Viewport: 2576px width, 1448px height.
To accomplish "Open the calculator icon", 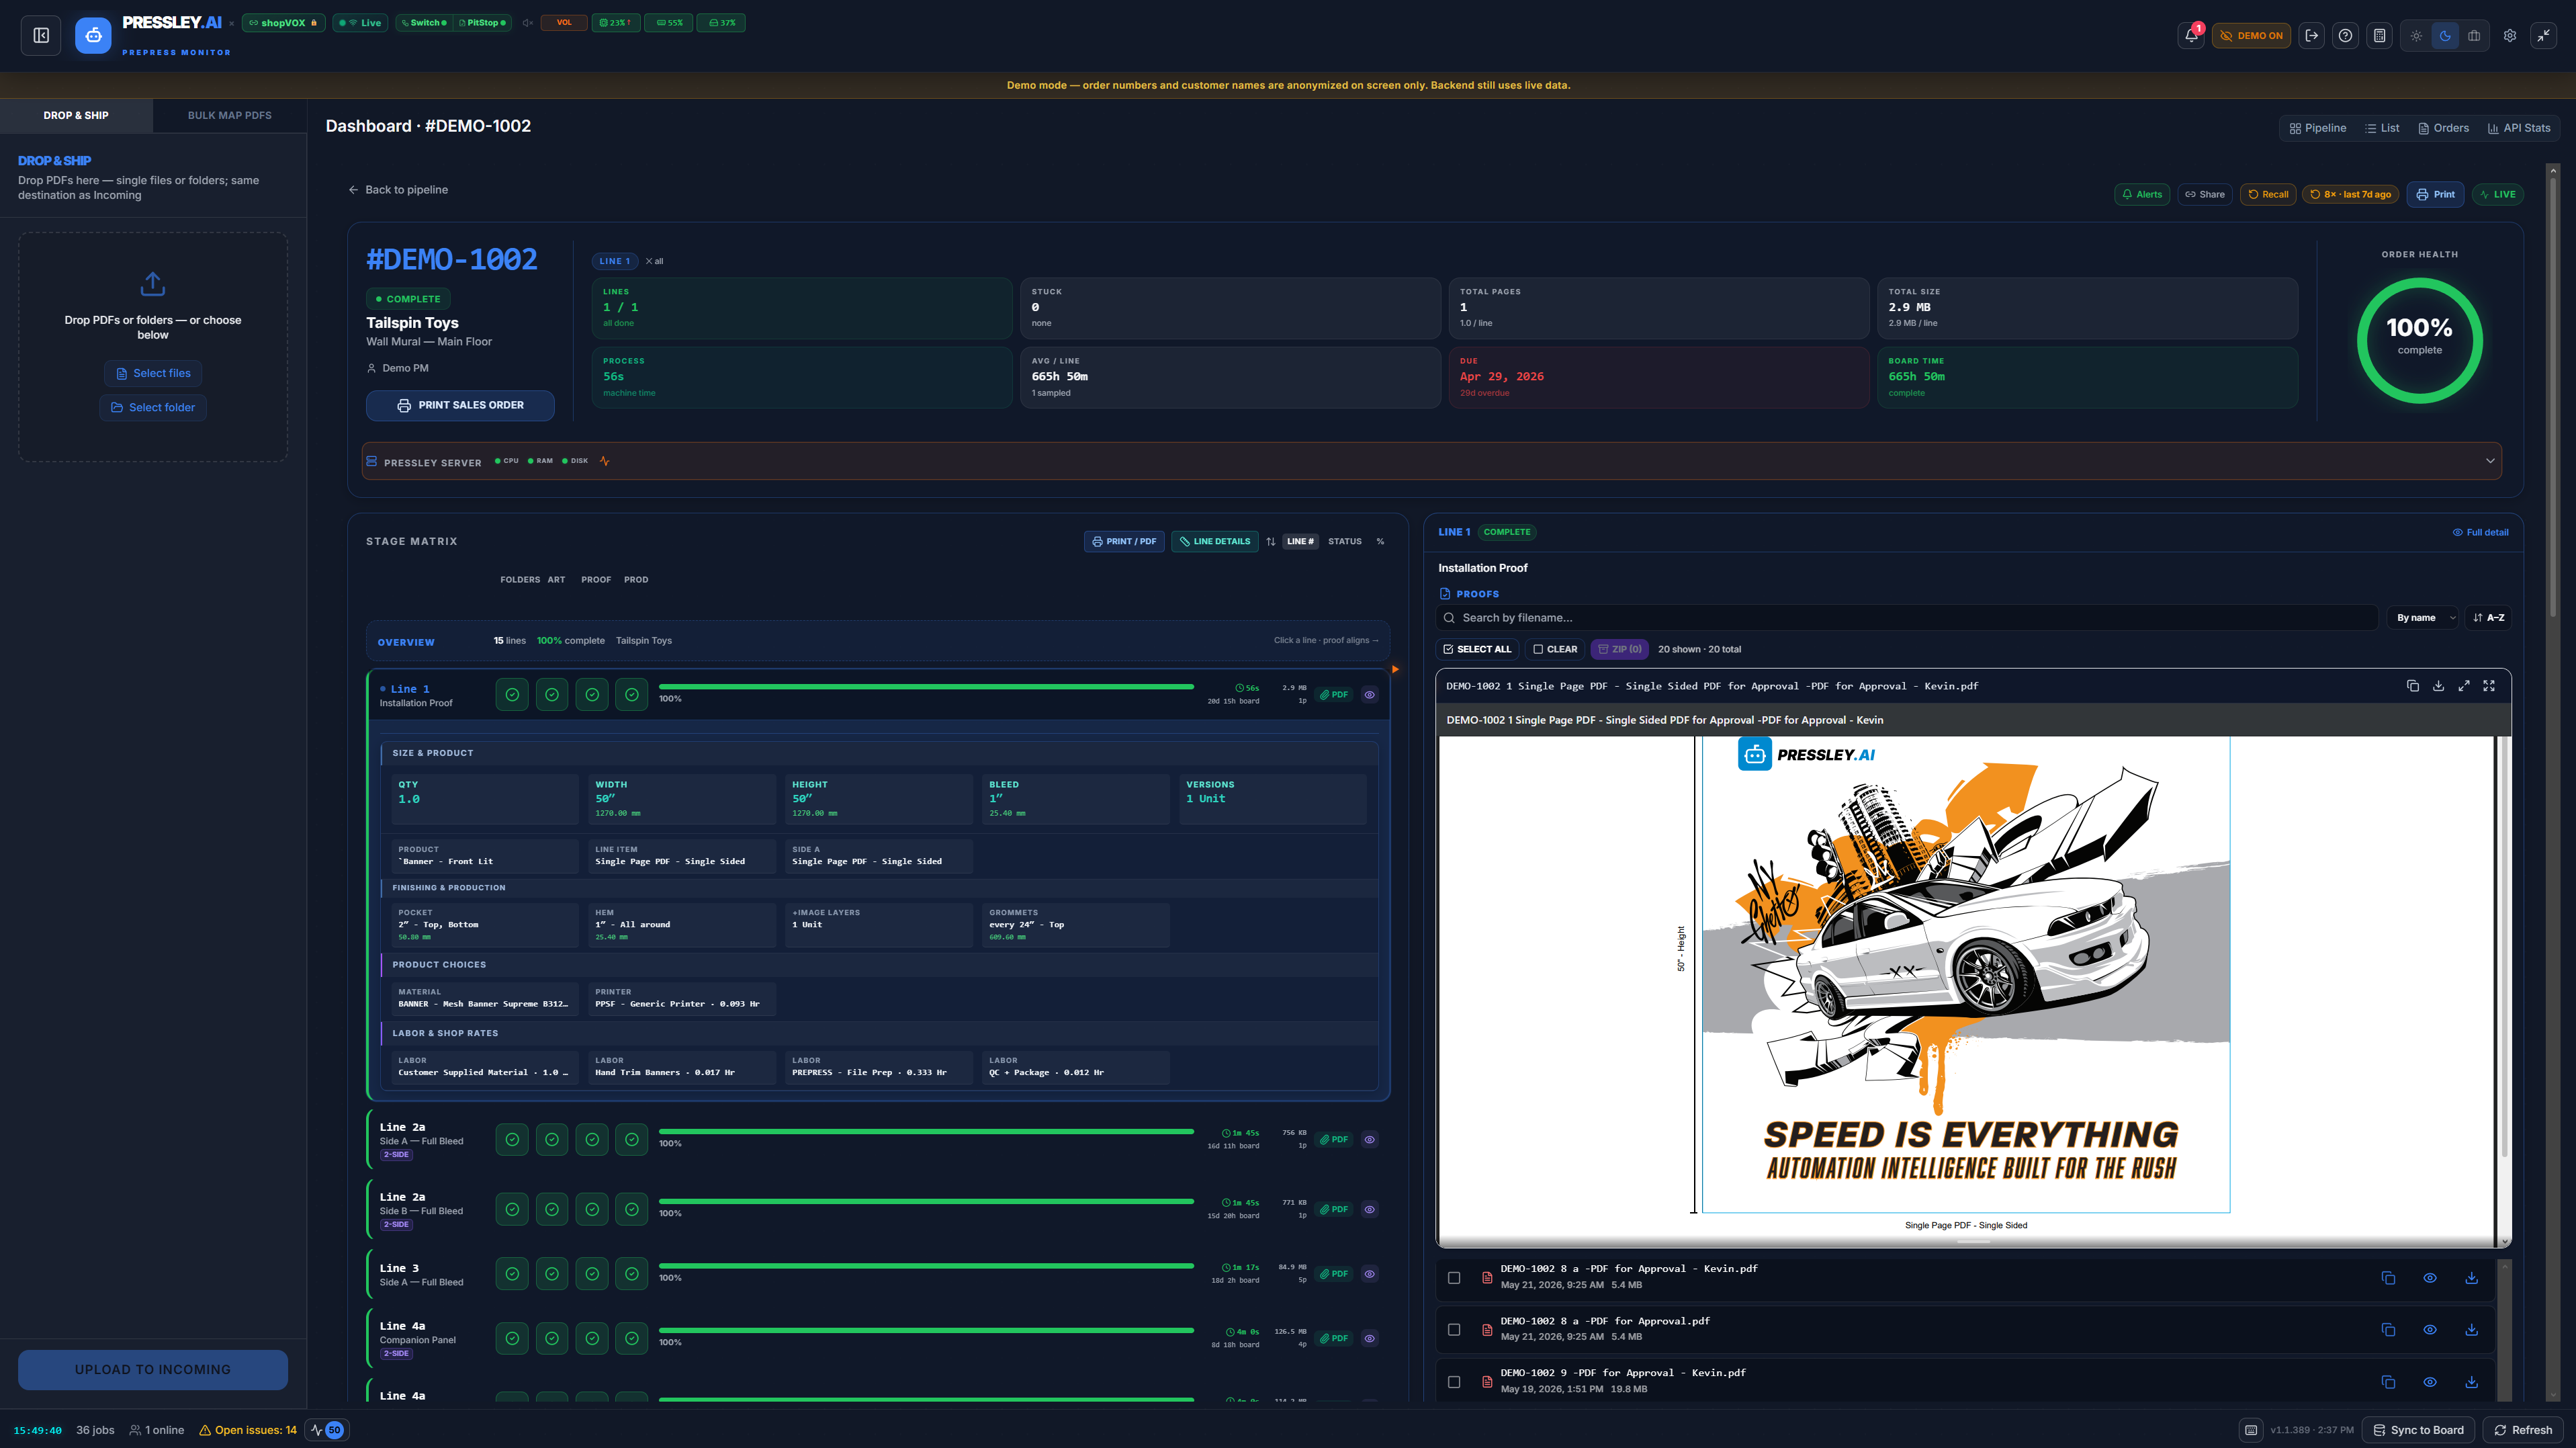I will [x=2379, y=35].
